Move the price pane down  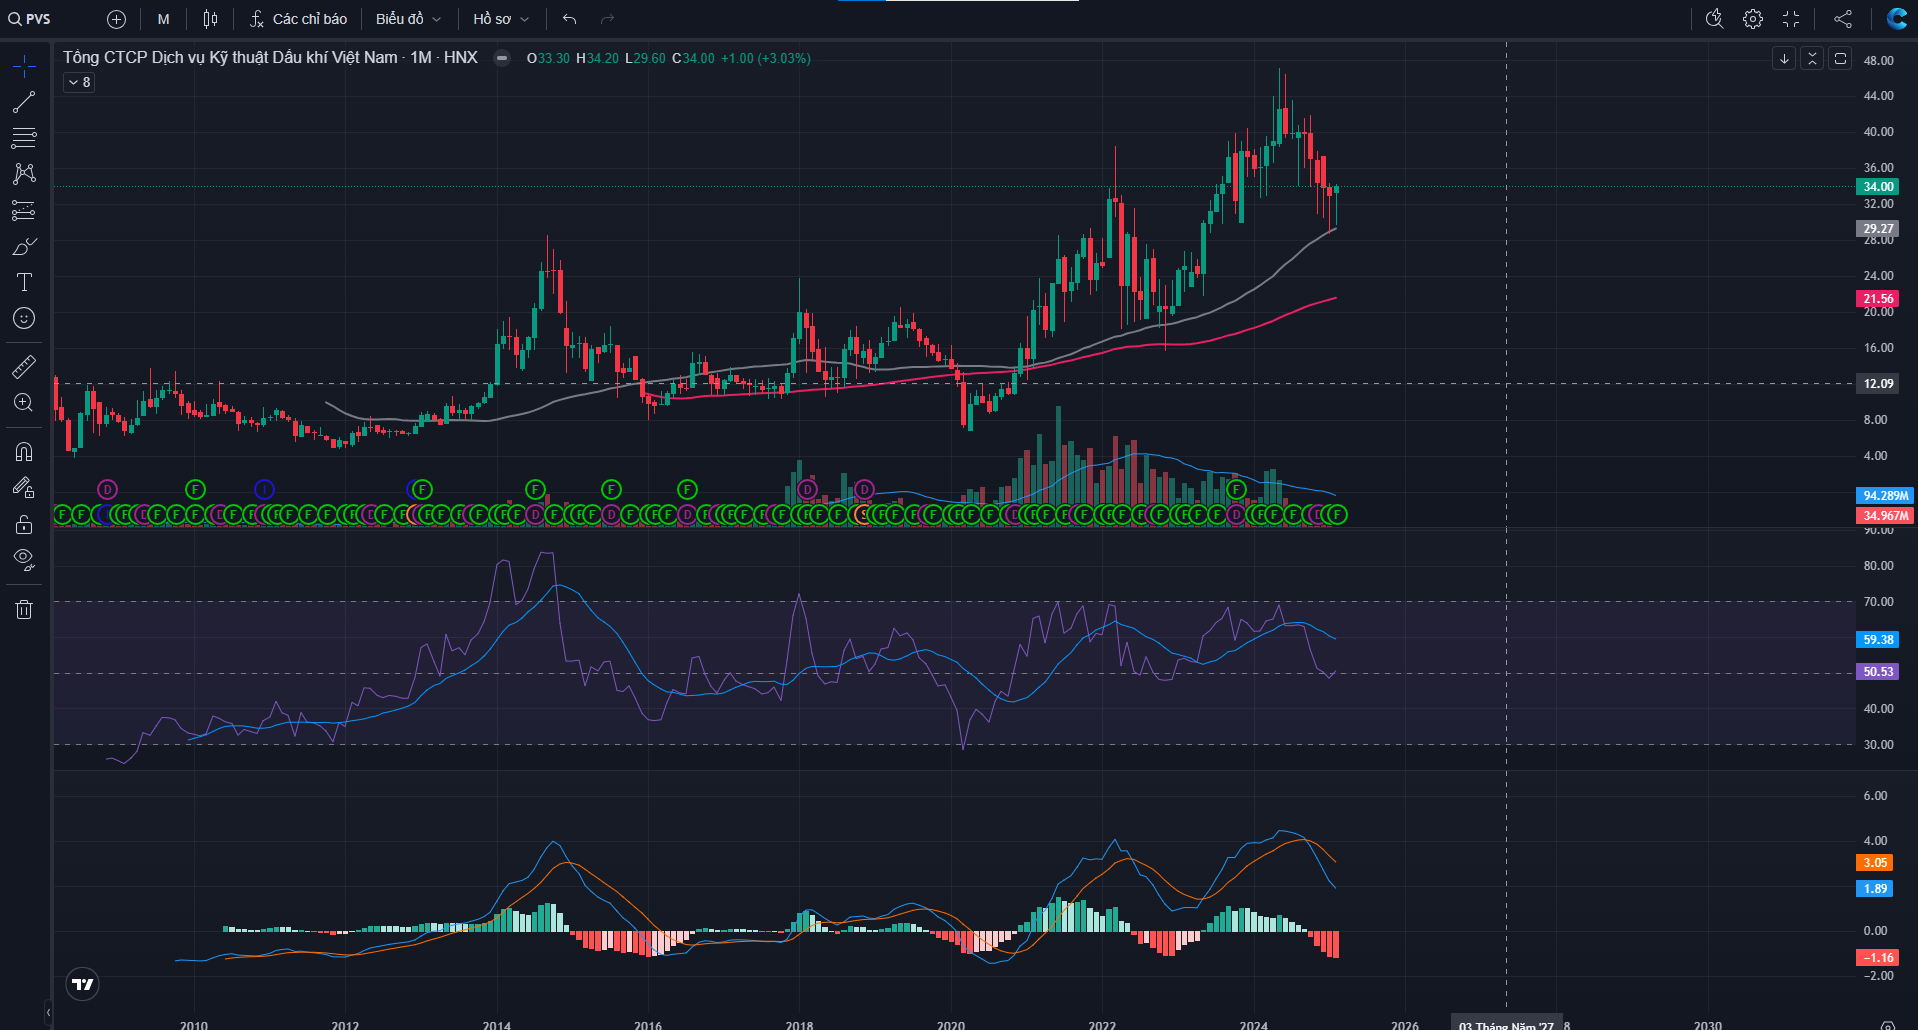coord(1784,58)
